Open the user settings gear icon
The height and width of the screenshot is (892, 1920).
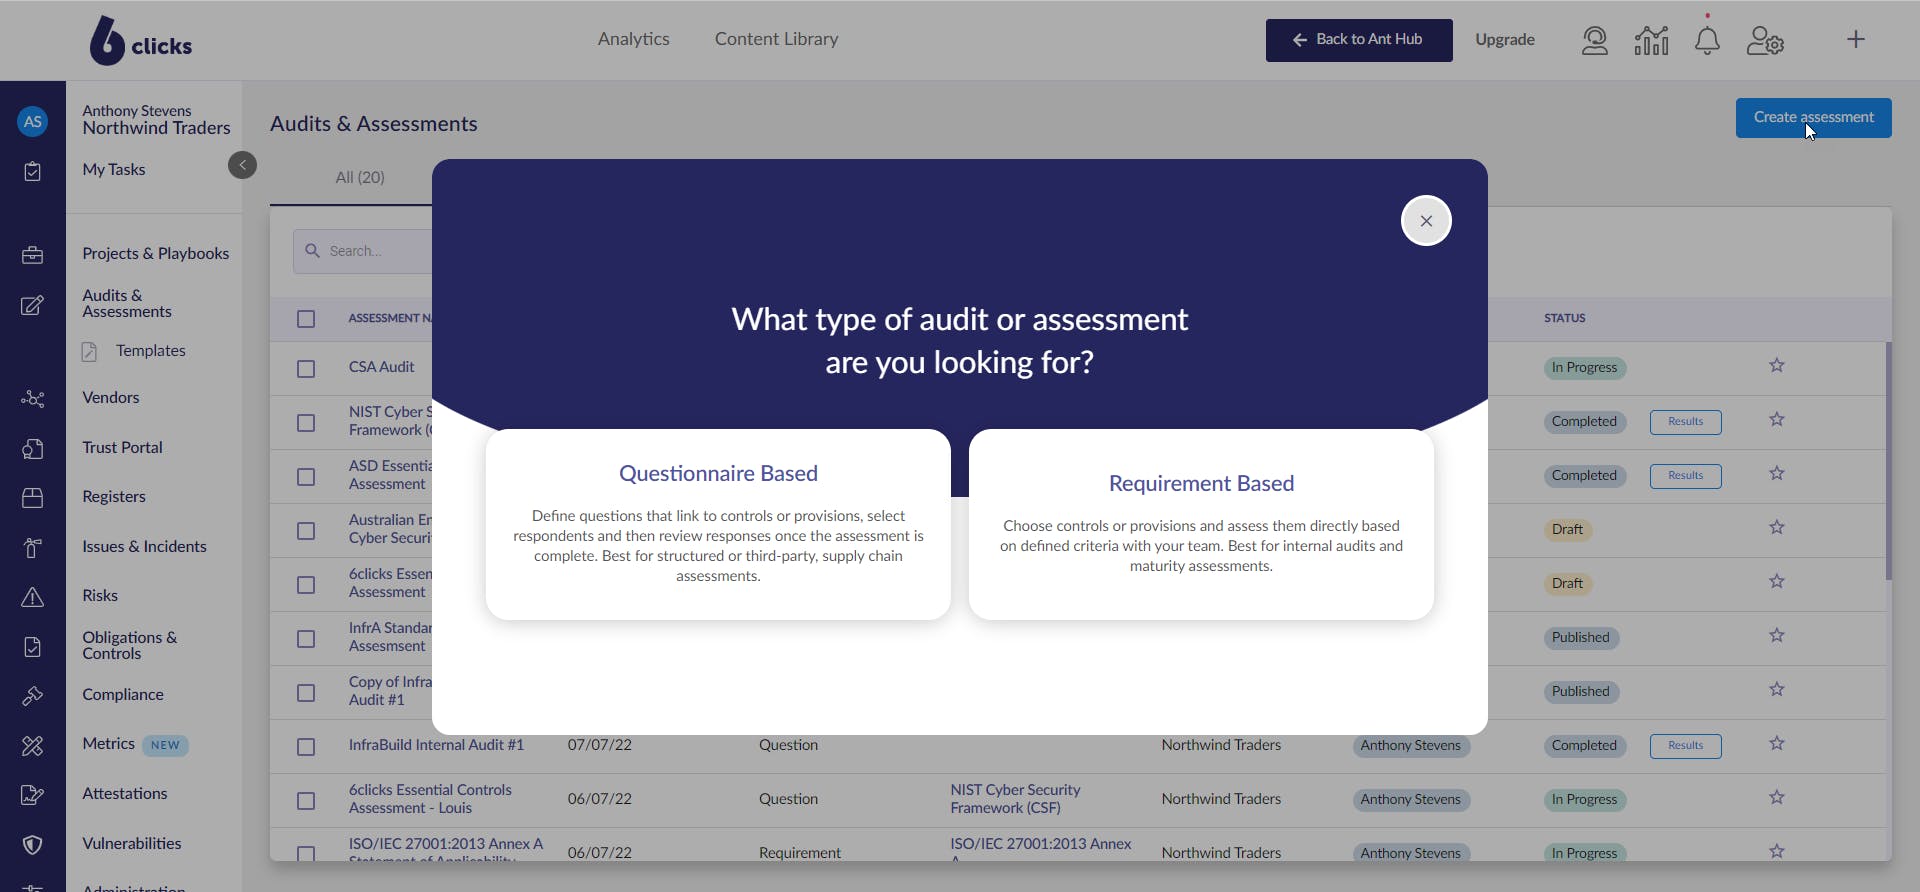tap(1765, 41)
